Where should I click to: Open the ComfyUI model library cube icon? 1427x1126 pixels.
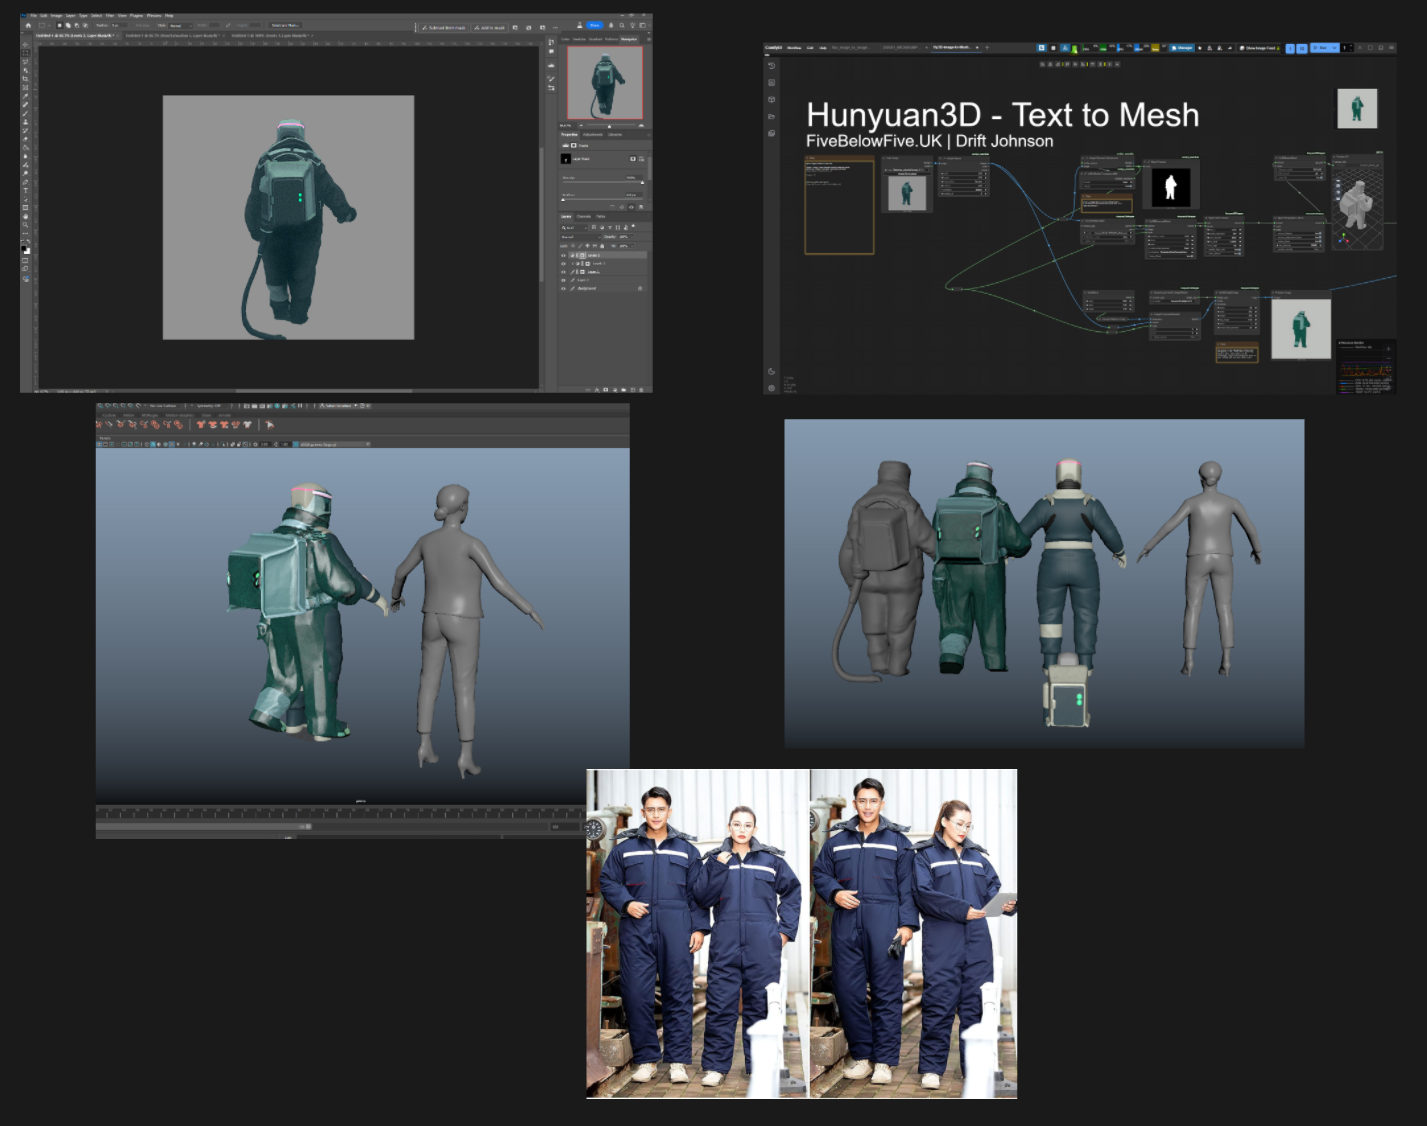771,99
